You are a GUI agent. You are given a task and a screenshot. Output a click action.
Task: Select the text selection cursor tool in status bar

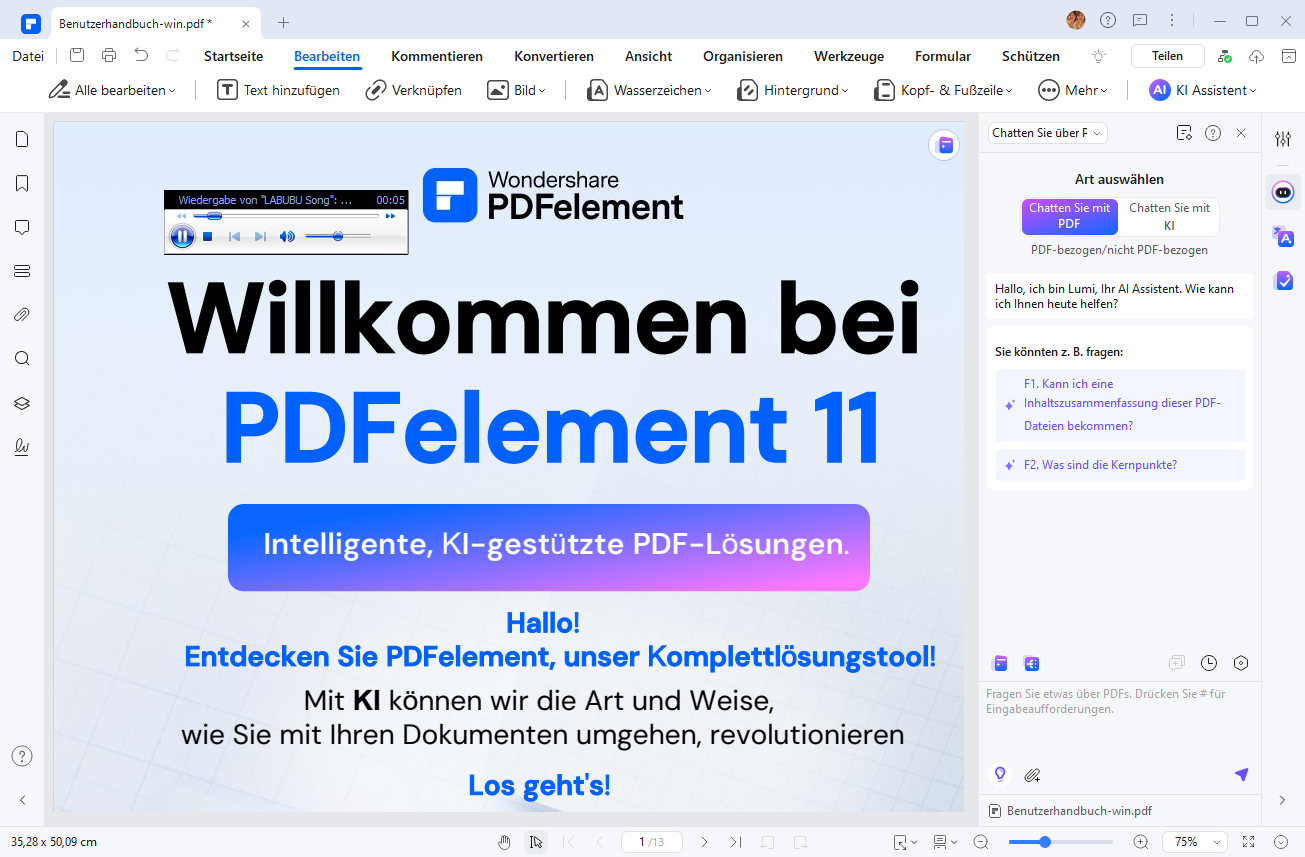[536, 842]
